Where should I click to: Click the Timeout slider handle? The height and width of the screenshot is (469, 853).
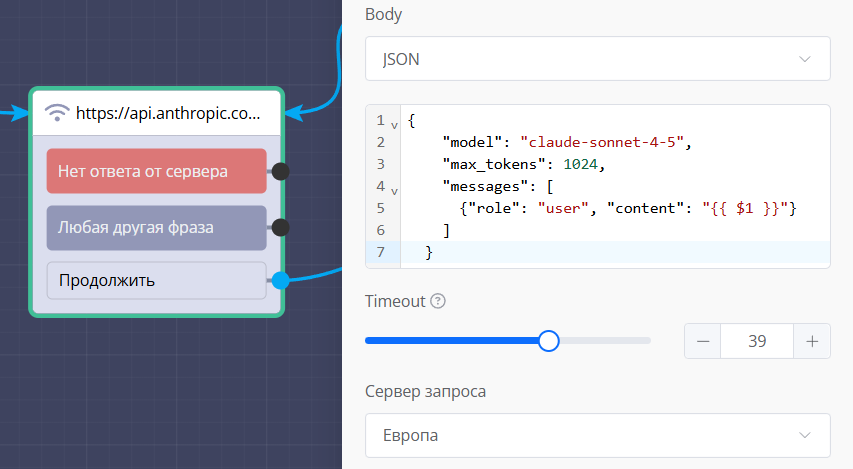coord(548,341)
